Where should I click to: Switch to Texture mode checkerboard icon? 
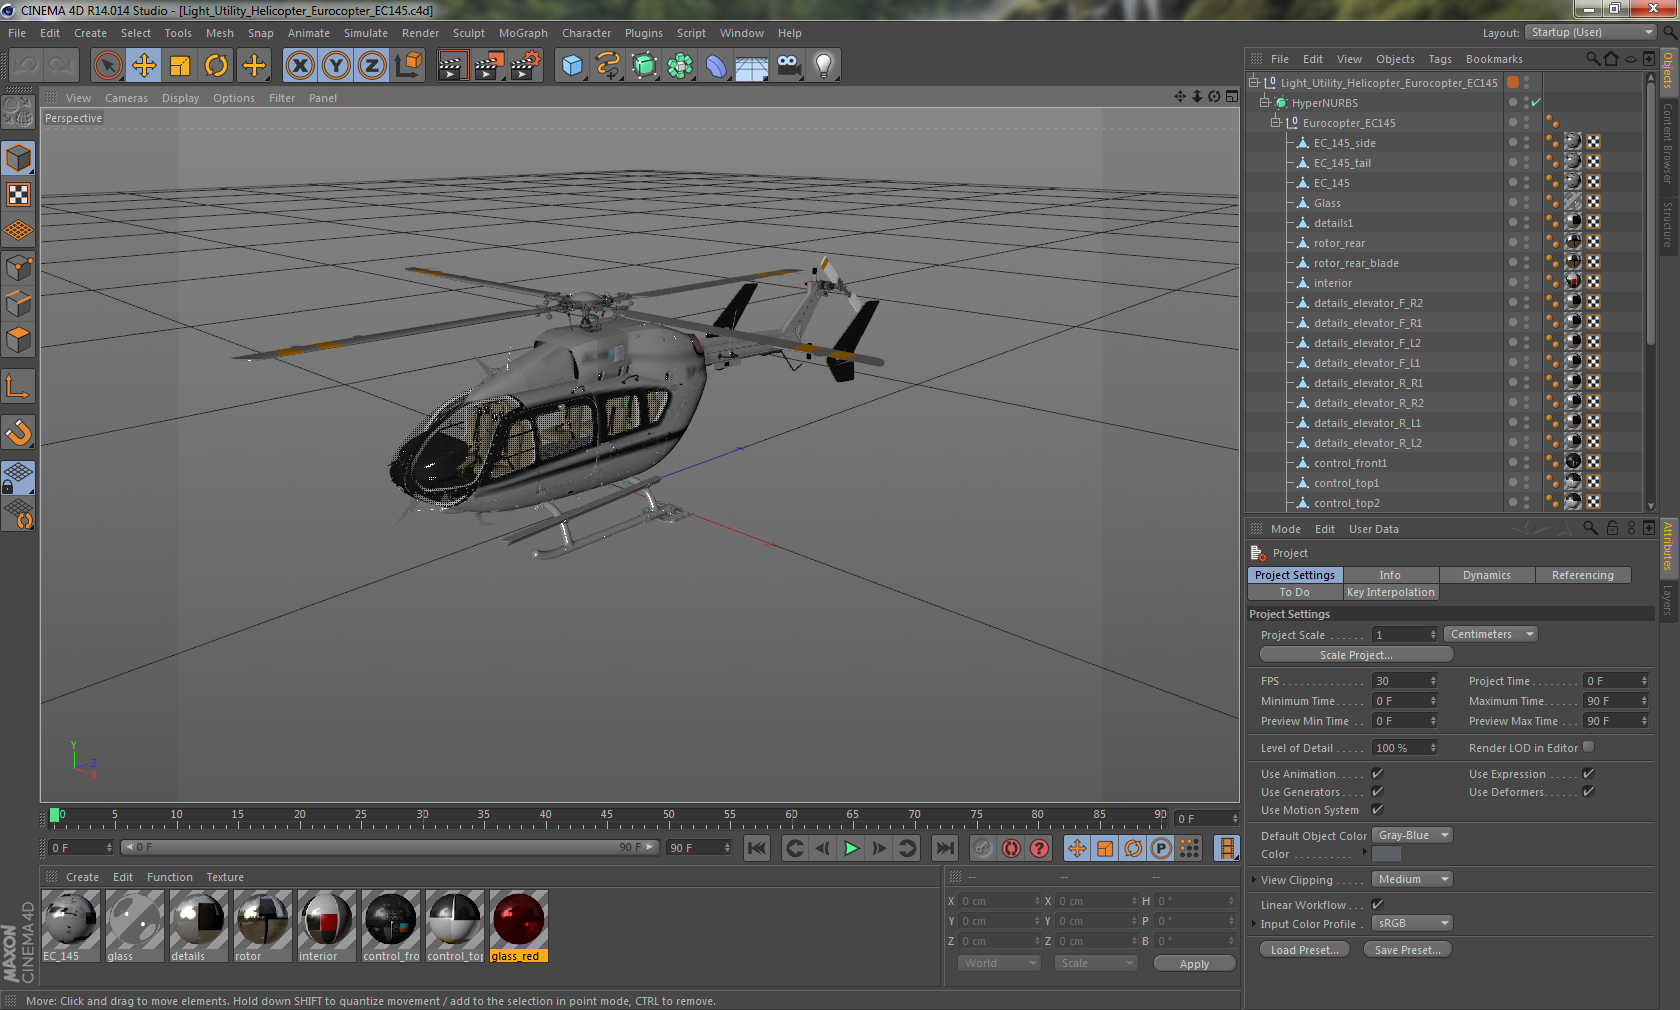tap(18, 194)
